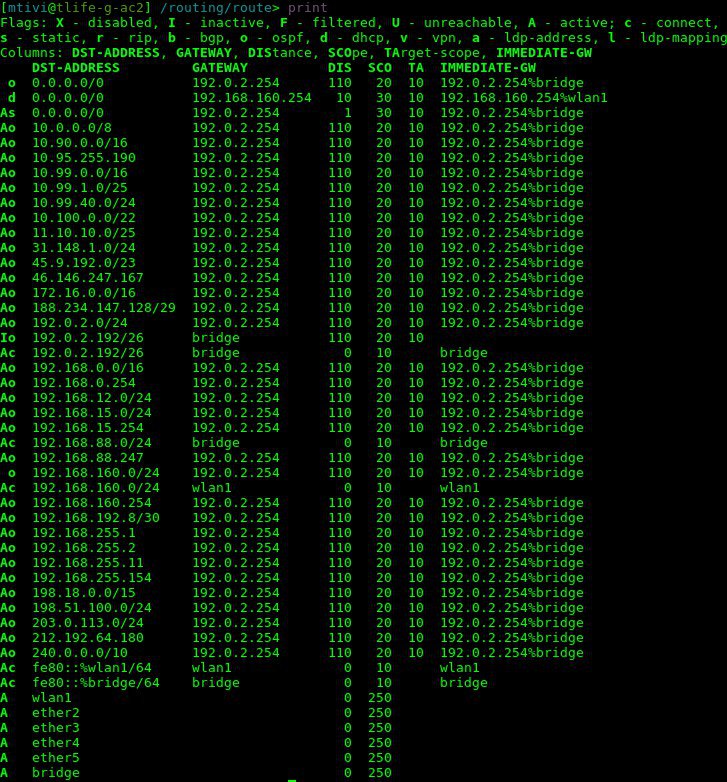The width and height of the screenshot is (727, 782).
Task: Select destination '192.0.2.0/24'
Action: click(80, 323)
